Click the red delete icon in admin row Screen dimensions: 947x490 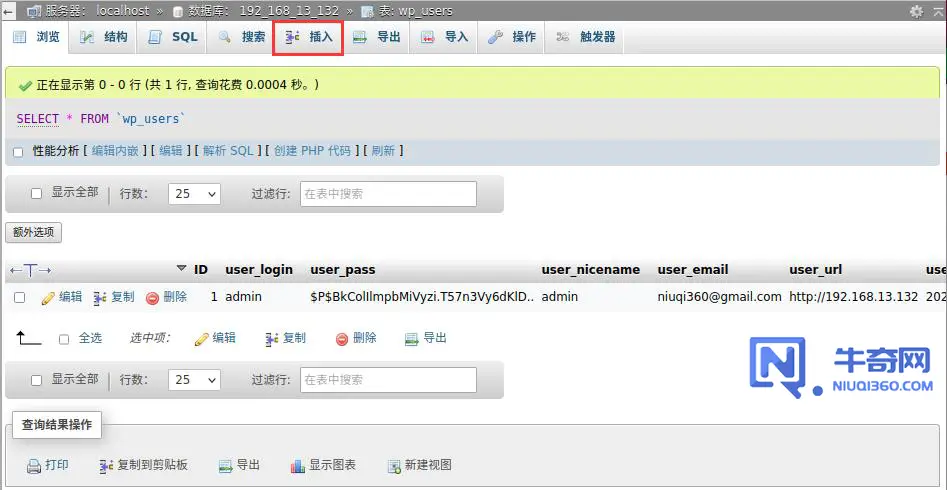click(x=153, y=298)
